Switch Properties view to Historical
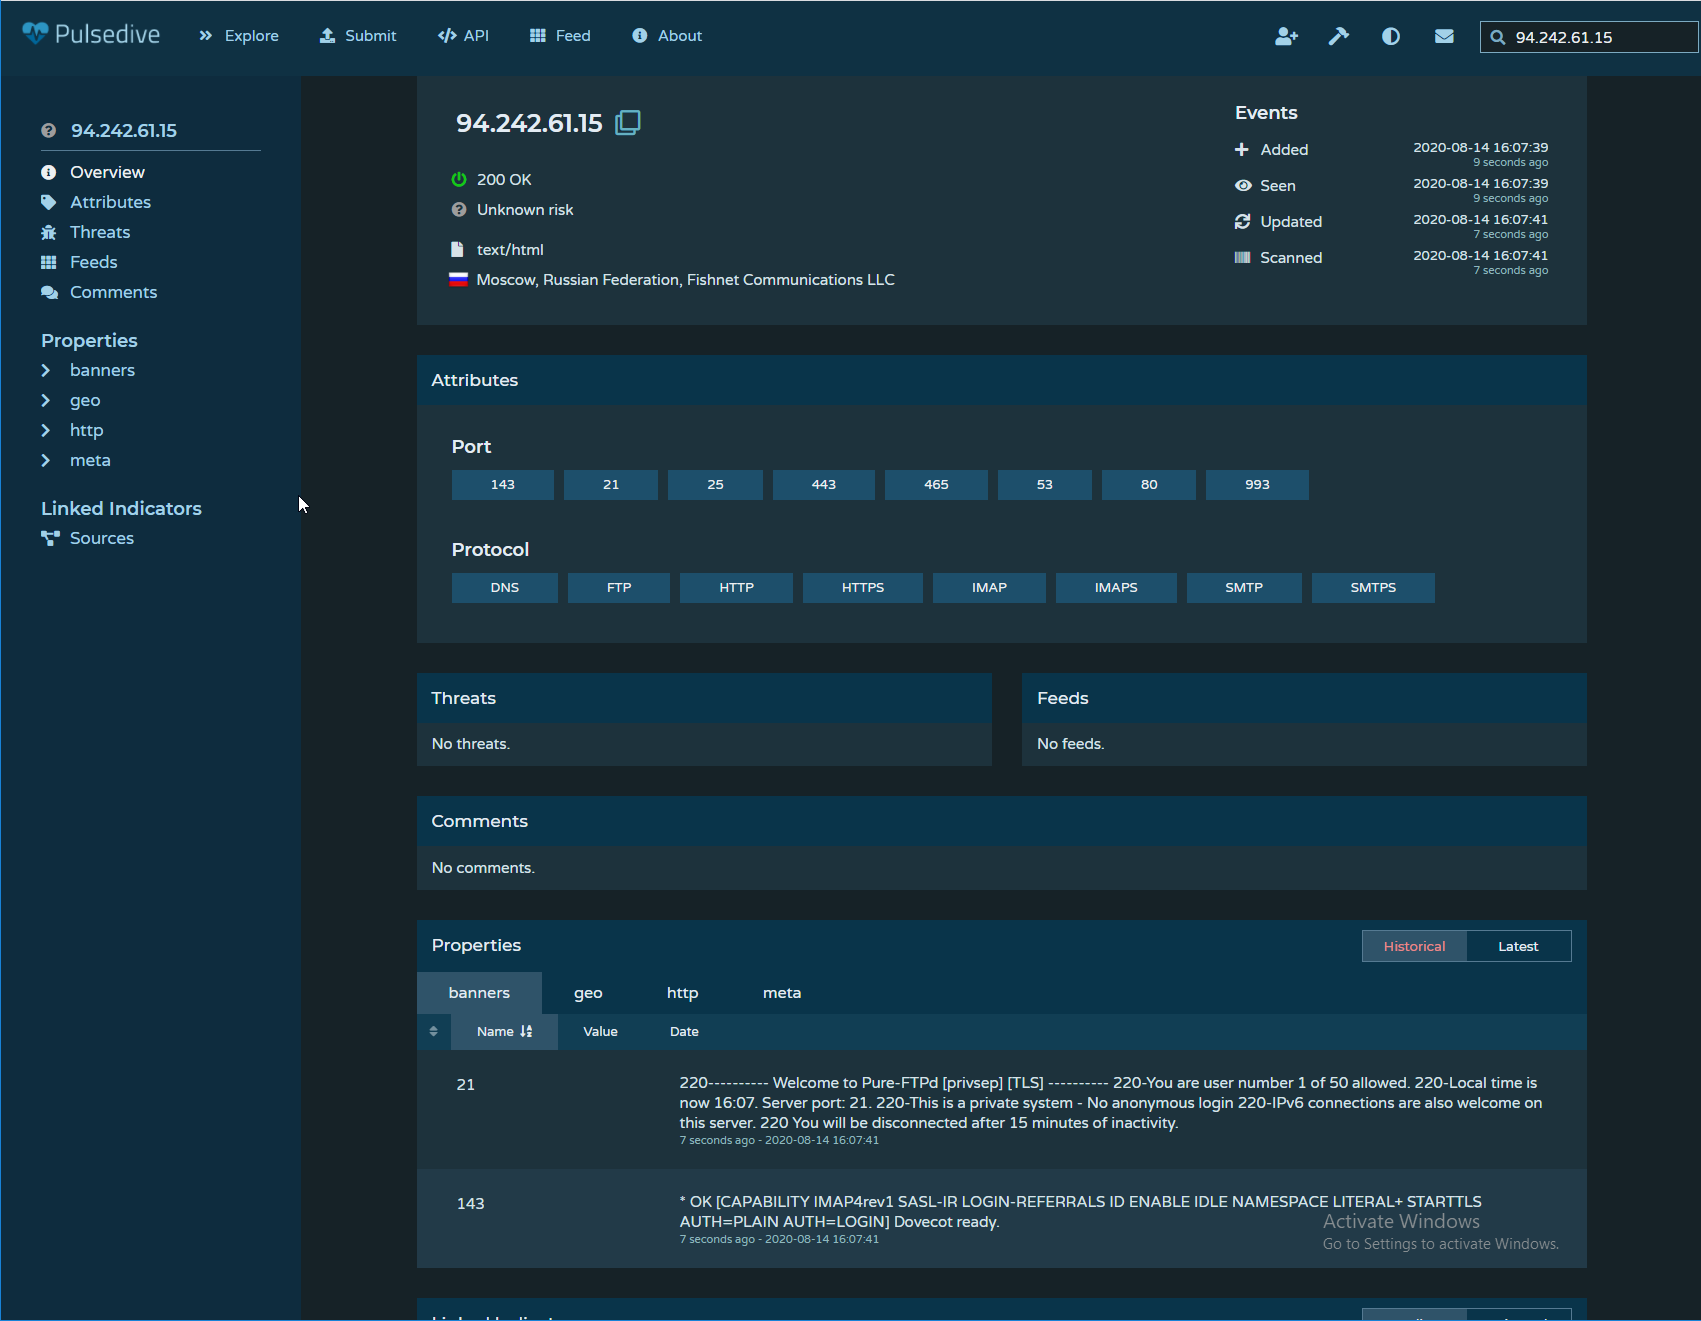This screenshot has width=1701, height=1321. coord(1414,946)
